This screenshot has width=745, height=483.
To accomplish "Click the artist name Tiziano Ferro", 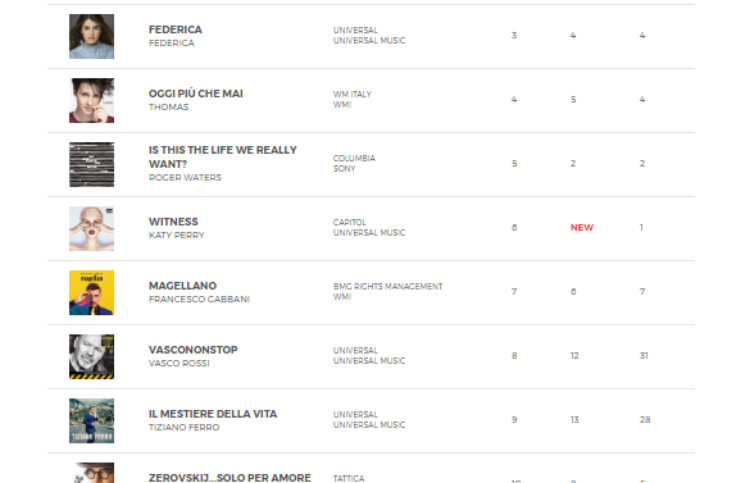I will tap(184, 427).
